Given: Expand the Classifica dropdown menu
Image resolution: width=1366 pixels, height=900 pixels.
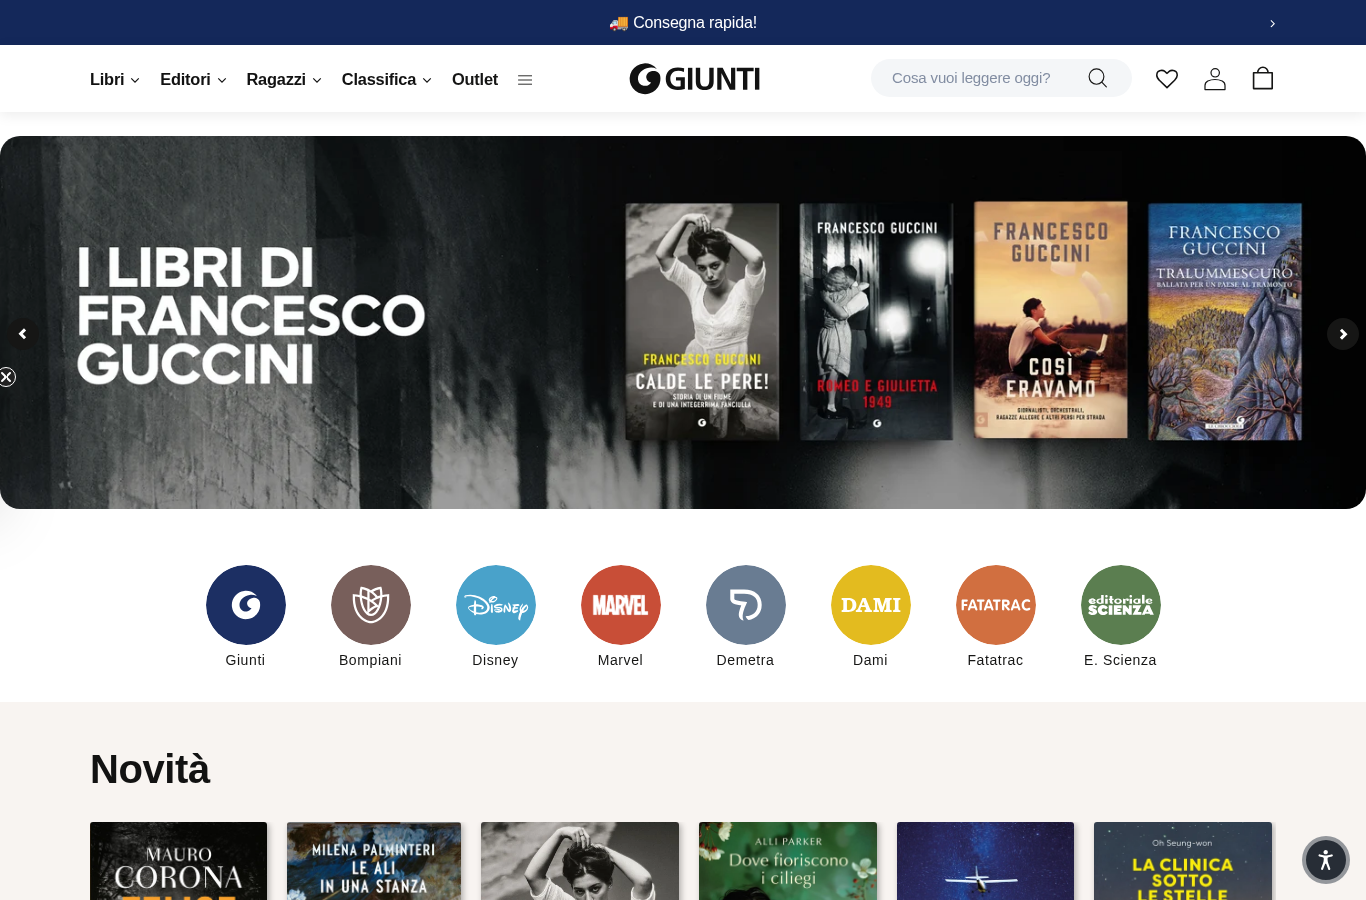Looking at the screenshot, I should [387, 79].
